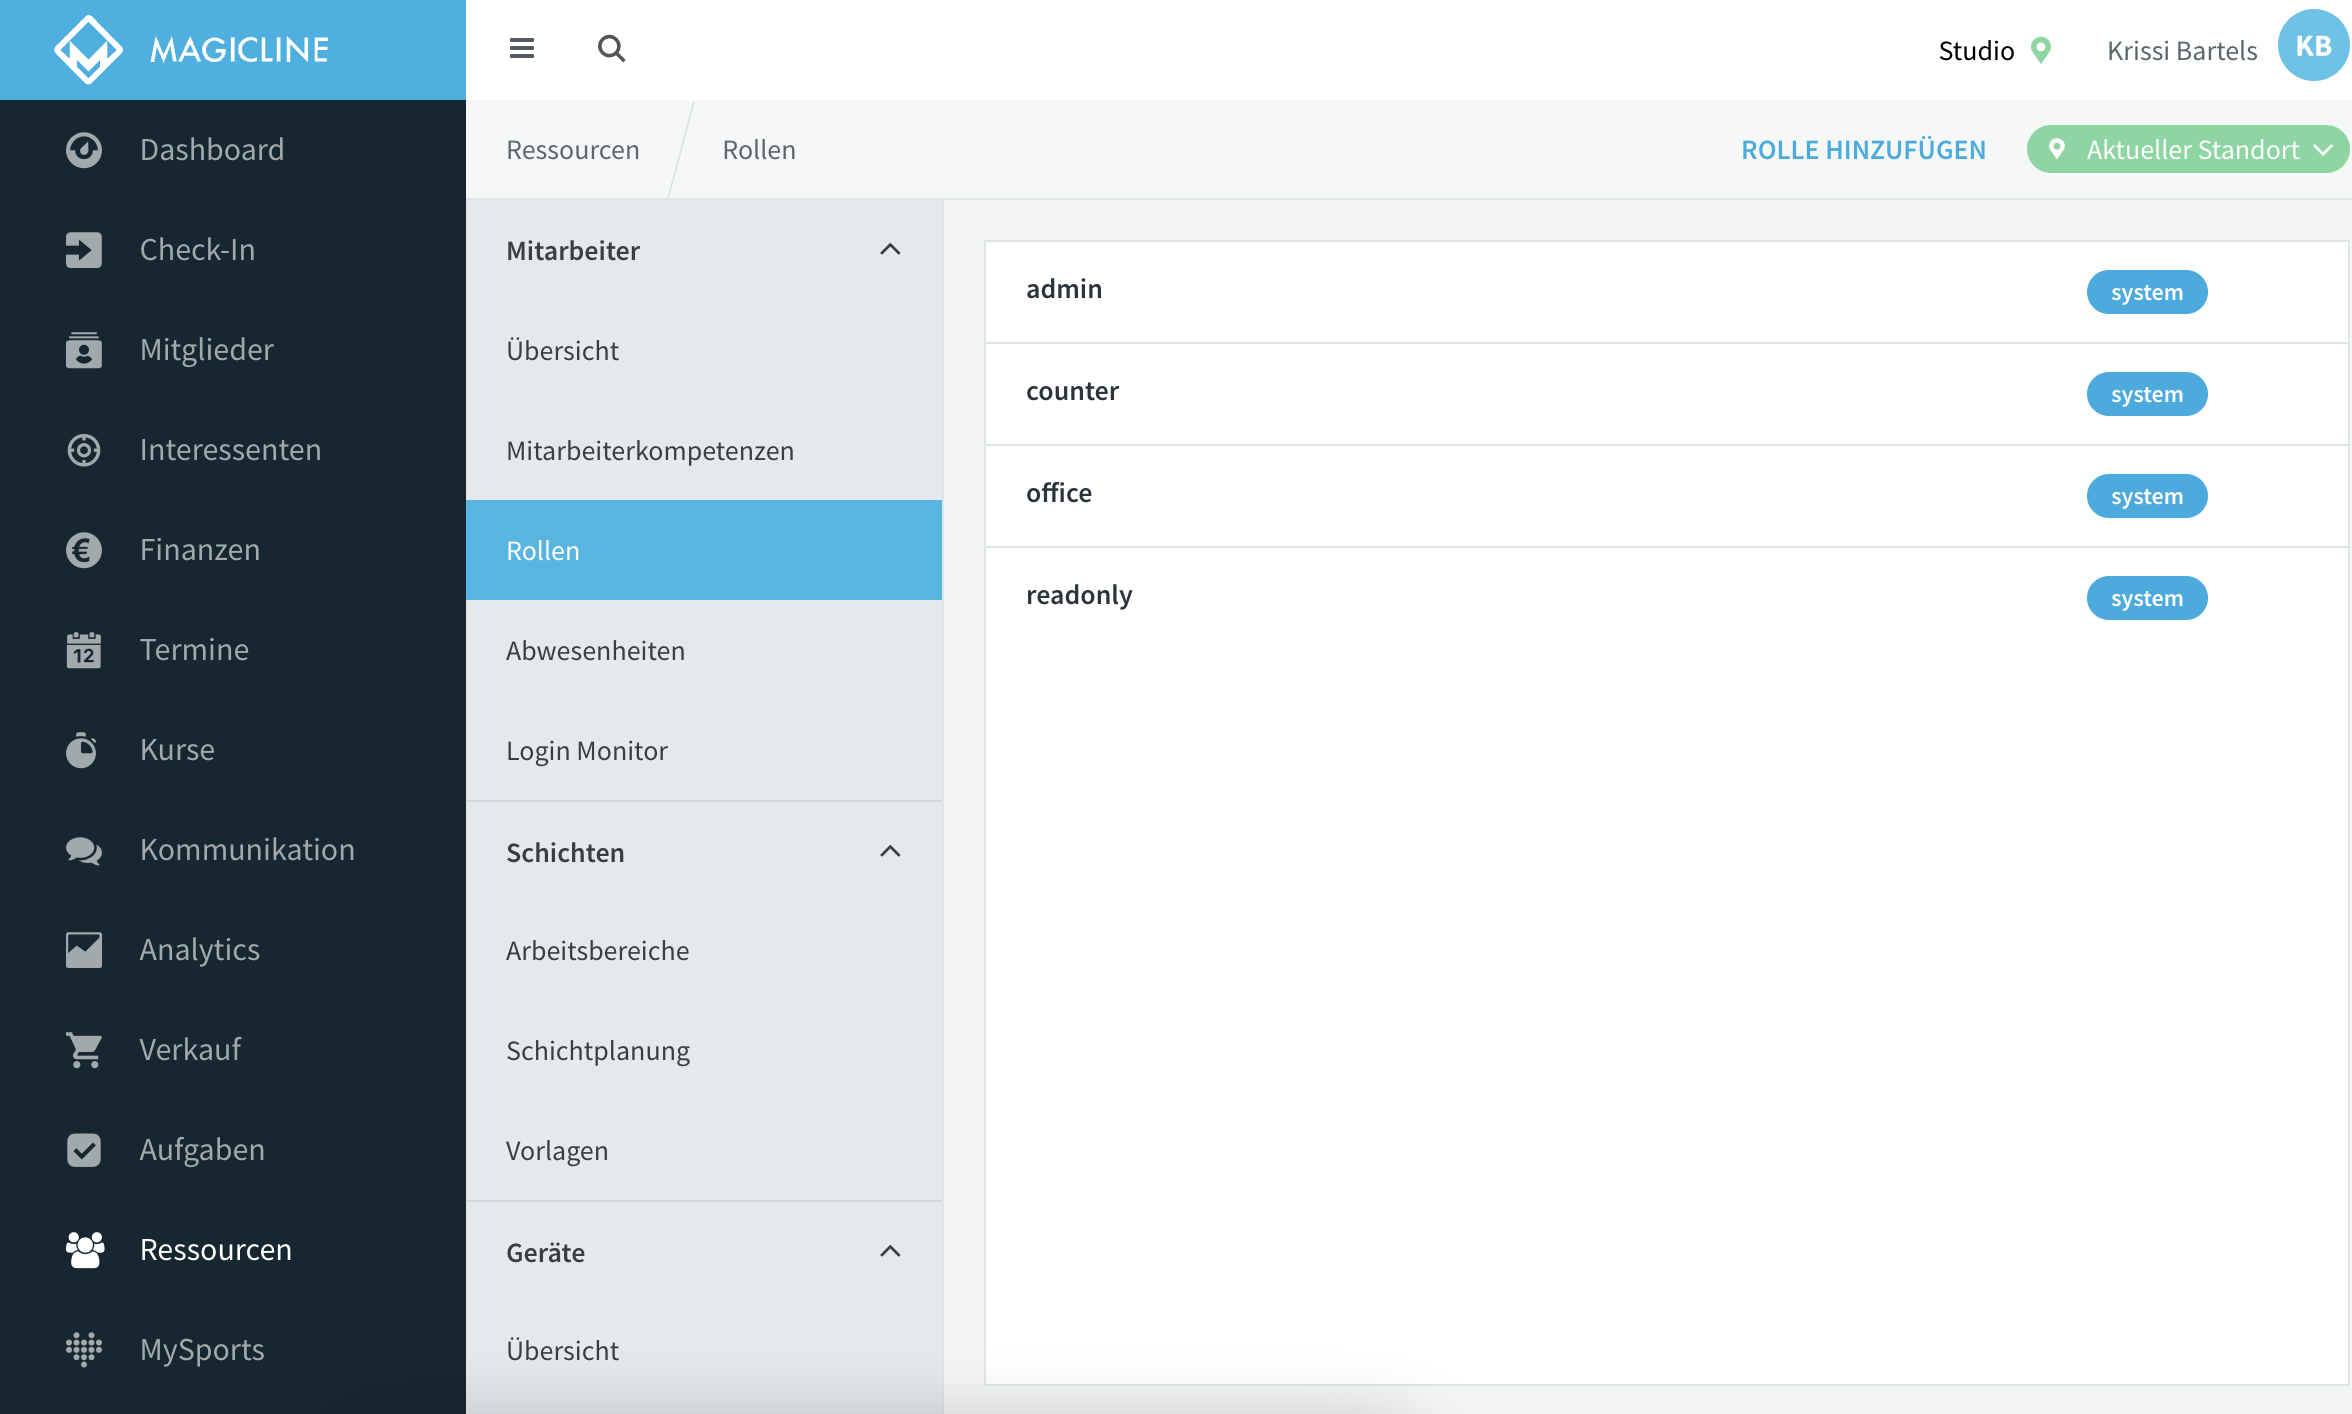Click the Verkauf shopping cart icon
Viewport: 2352px width, 1414px height.
point(84,1050)
